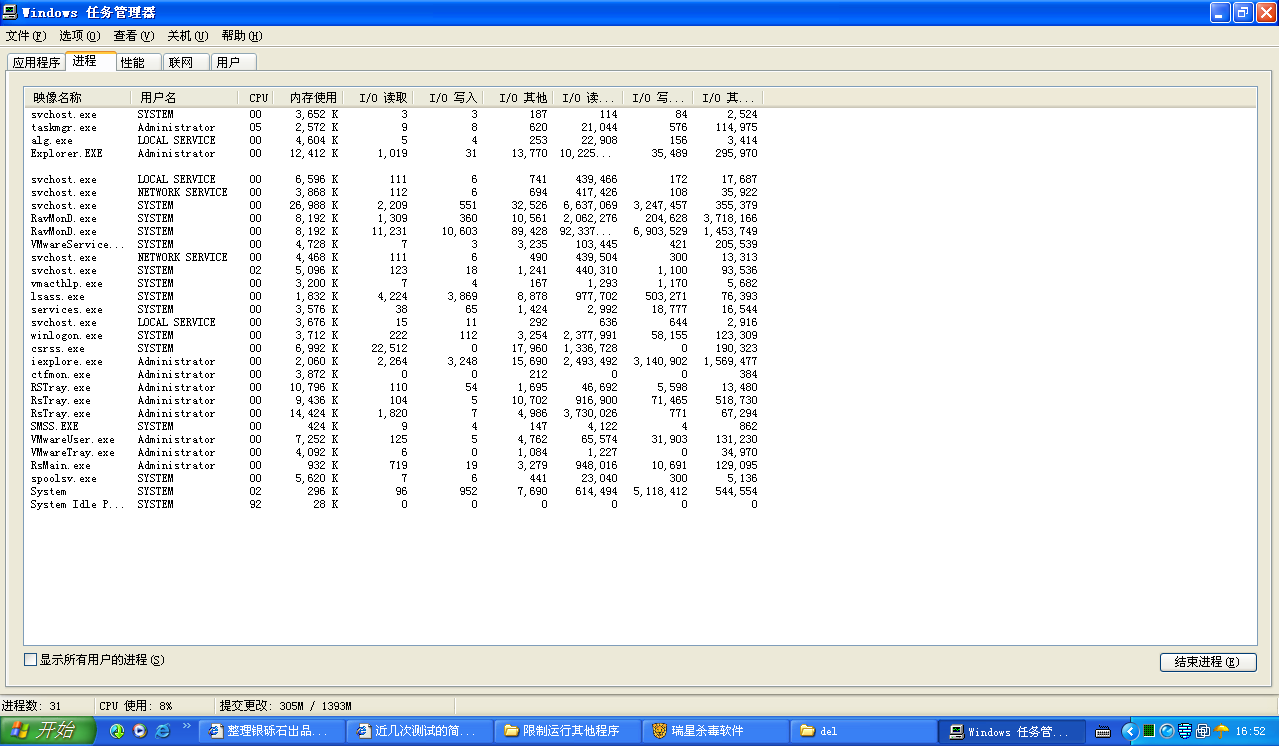The width and height of the screenshot is (1279, 746).
Task: Select the iexplore.exe process row
Action: (x=395, y=362)
